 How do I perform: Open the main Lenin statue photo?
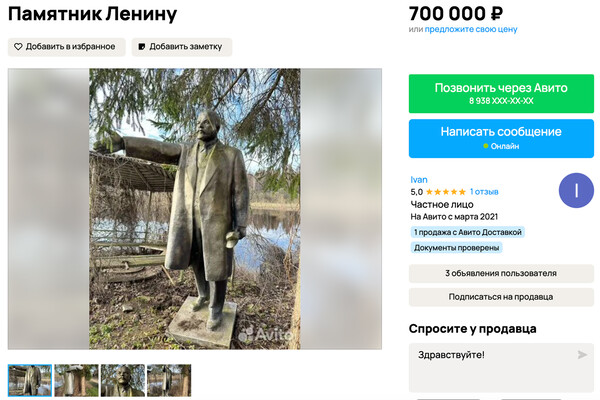[195, 209]
